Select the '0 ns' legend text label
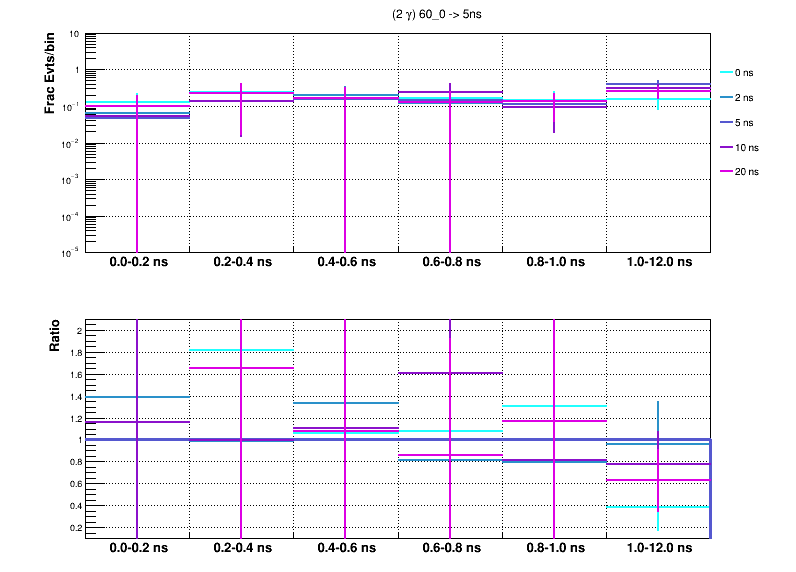The height and width of the screenshot is (572, 796). coord(747,73)
